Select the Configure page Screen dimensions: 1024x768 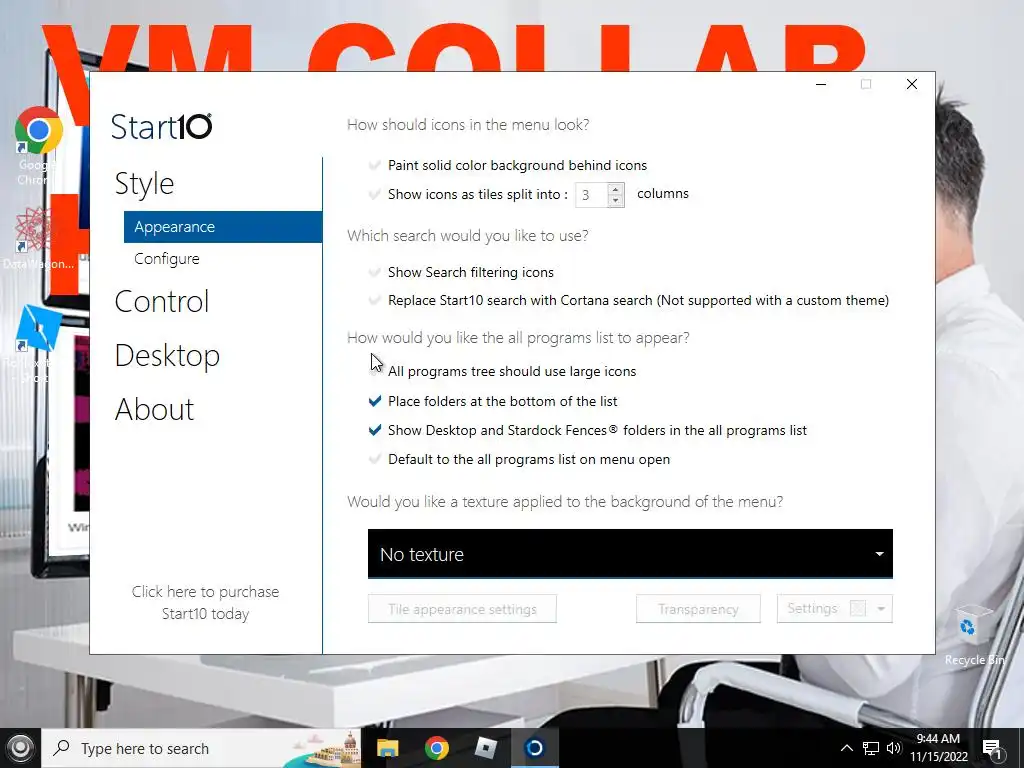click(167, 259)
